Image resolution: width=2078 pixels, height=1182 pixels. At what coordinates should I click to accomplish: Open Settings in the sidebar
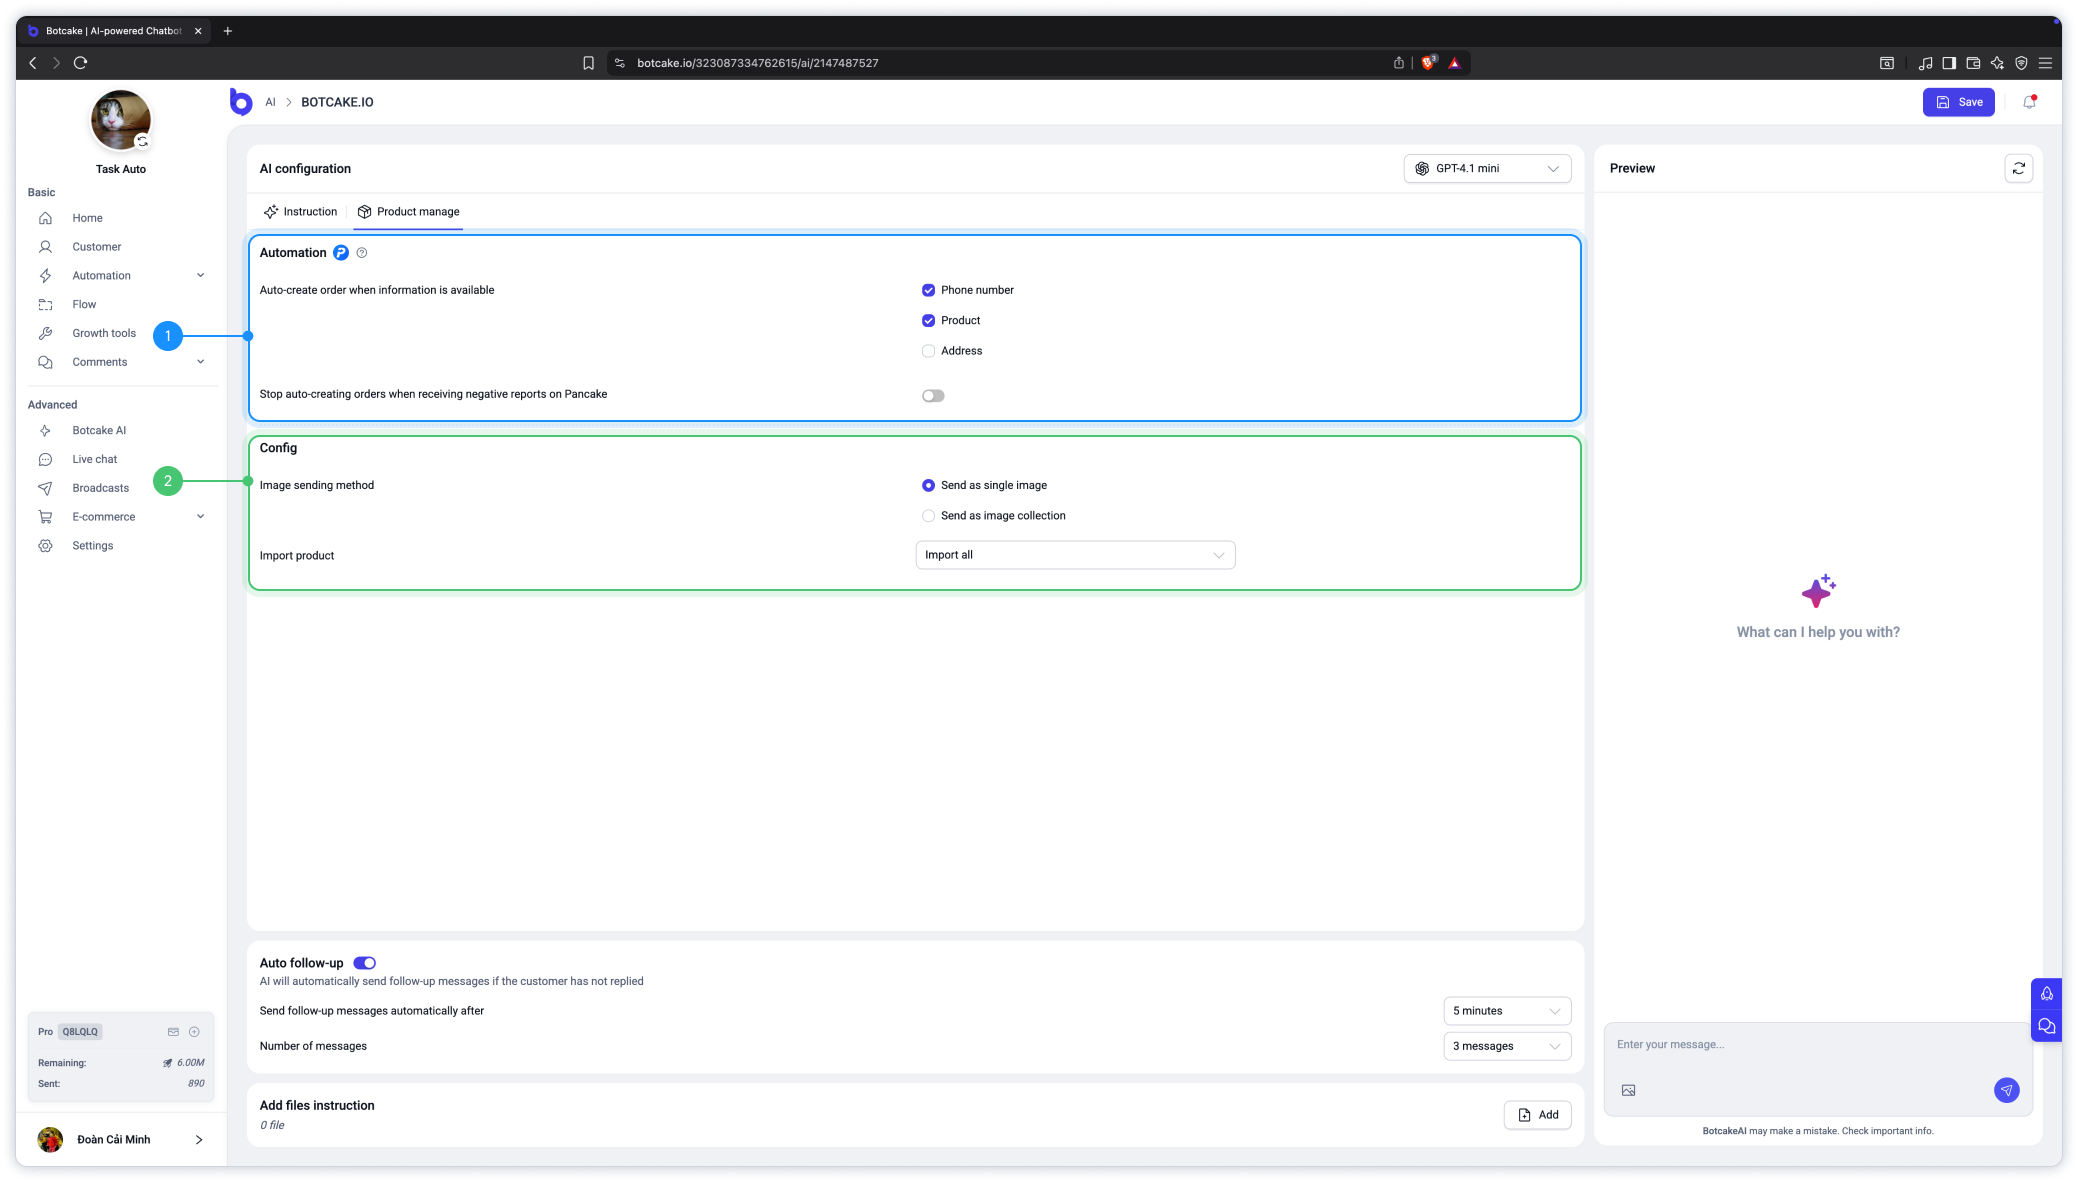pos(92,546)
